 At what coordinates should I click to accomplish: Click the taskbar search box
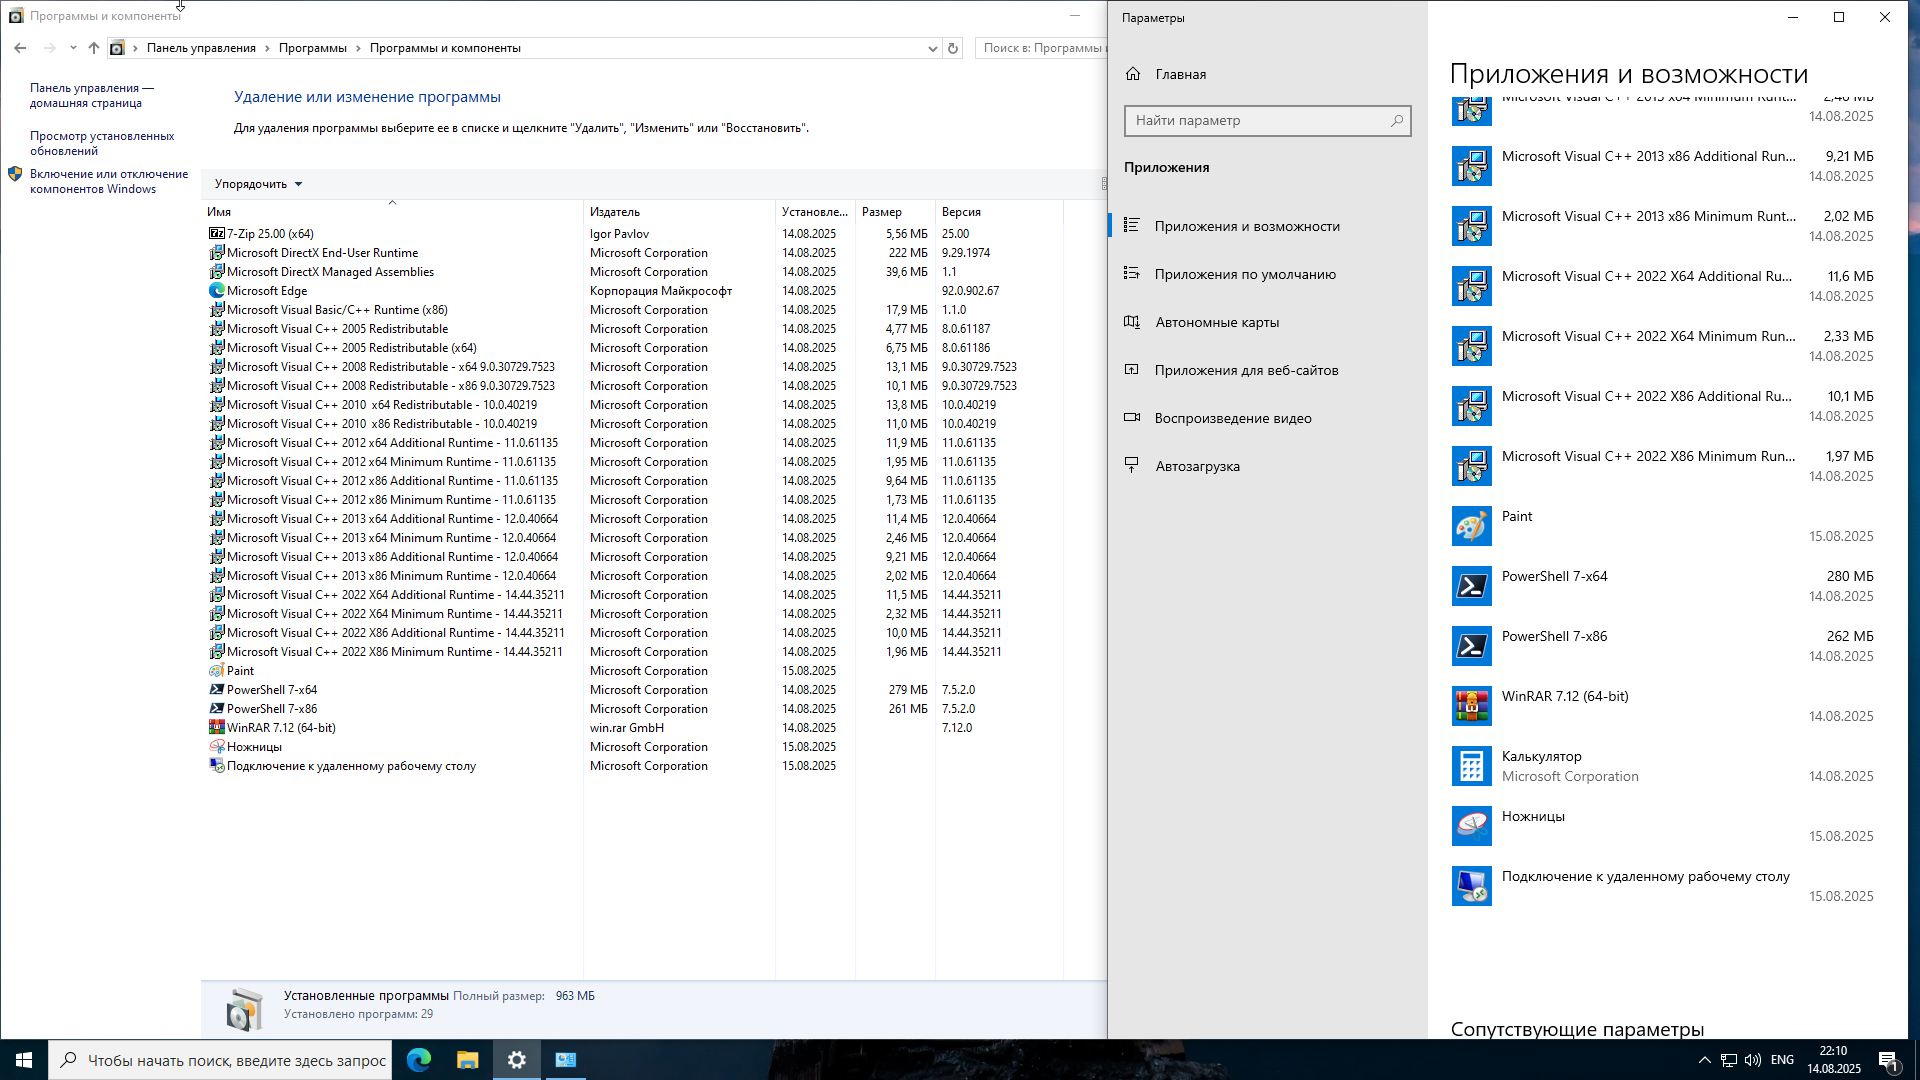pos(219,1060)
